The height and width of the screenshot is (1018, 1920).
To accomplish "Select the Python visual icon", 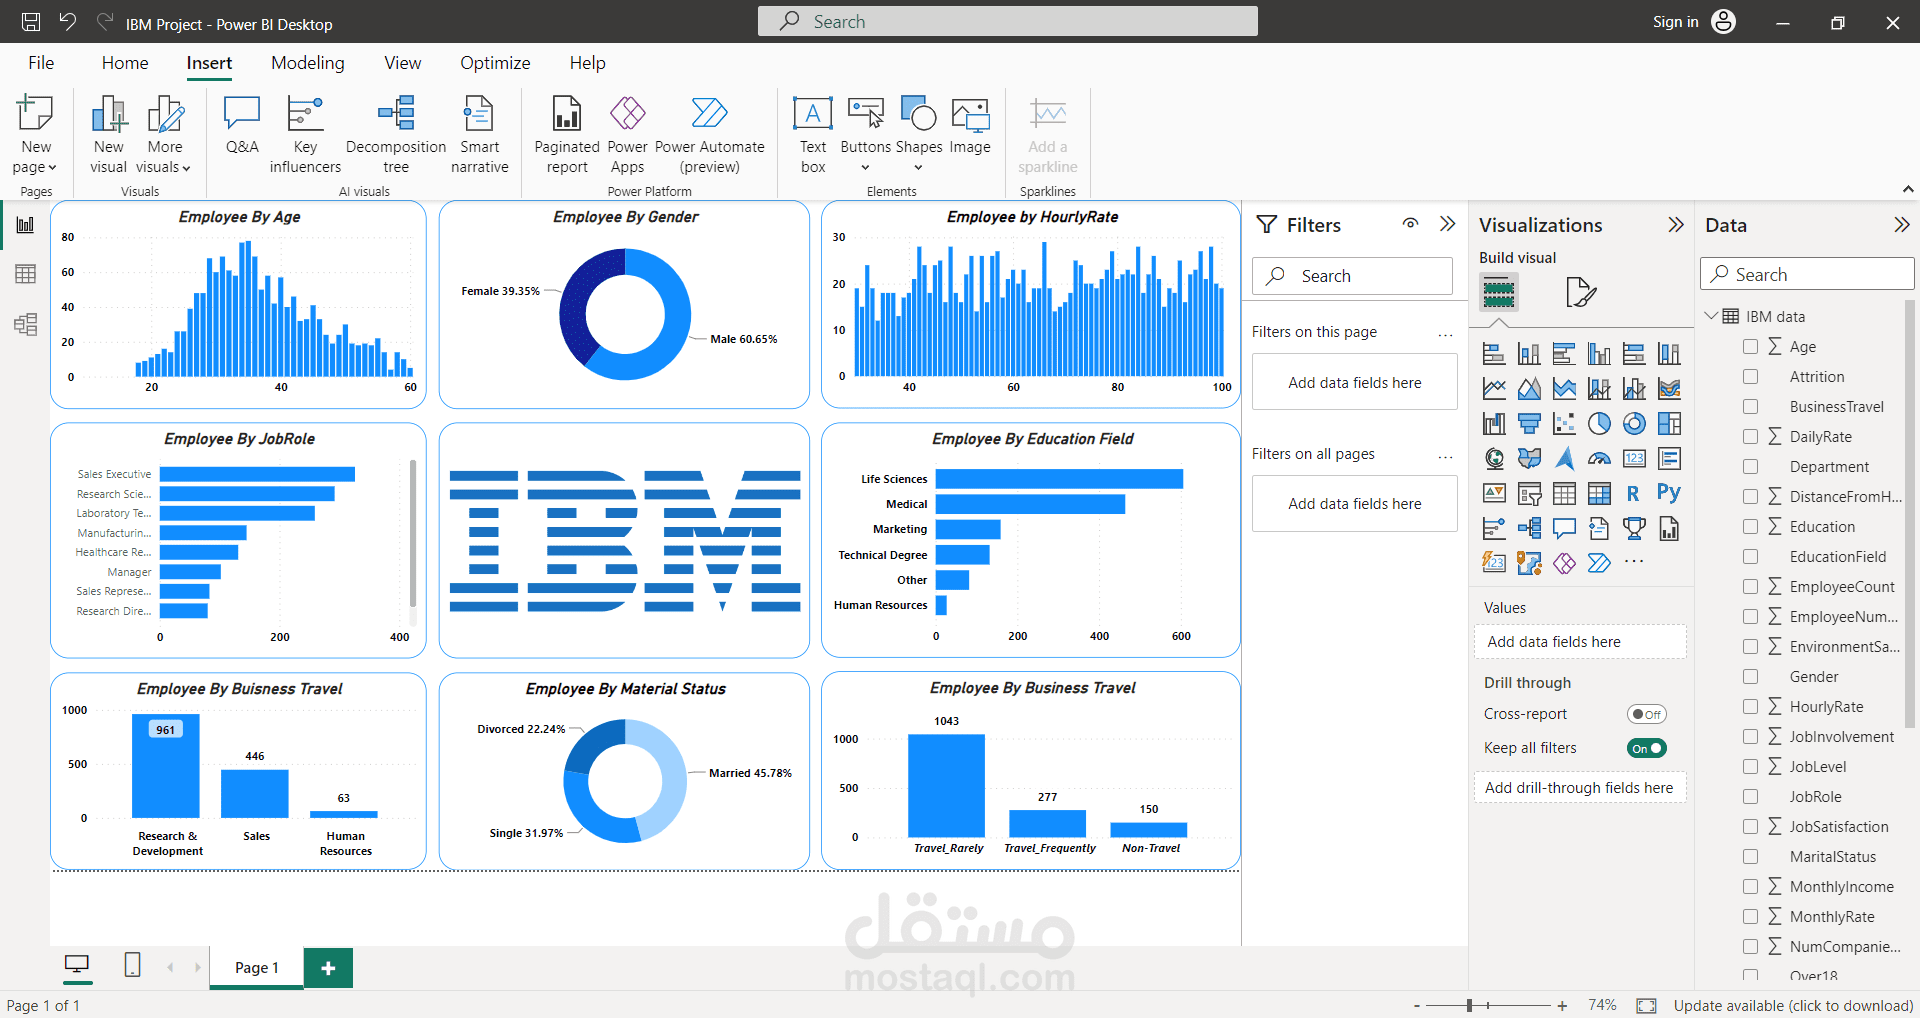I will (x=1669, y=493).
